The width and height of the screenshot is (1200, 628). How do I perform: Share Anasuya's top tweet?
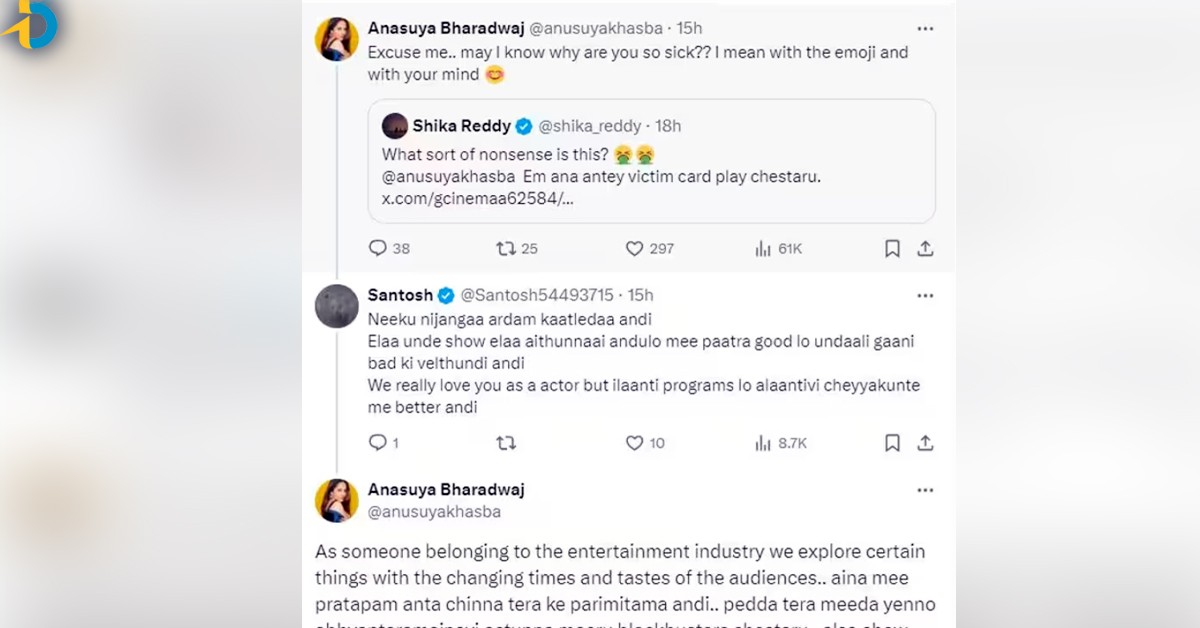(x=926, y=248)
